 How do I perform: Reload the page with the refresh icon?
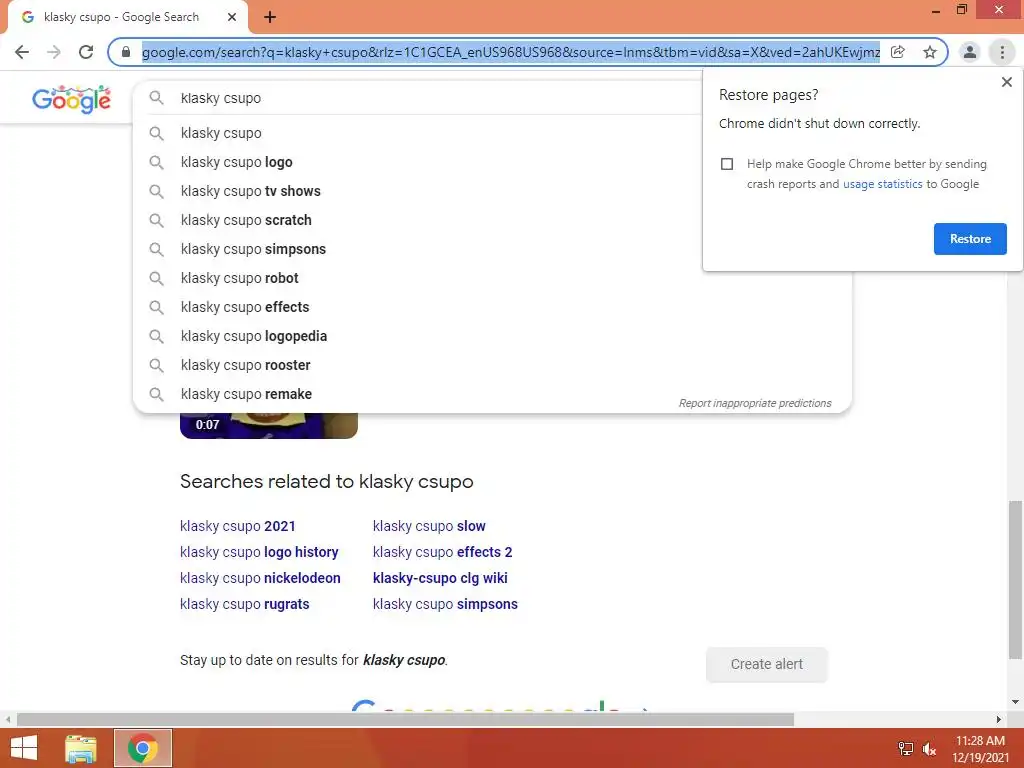[x=86, y=52]
